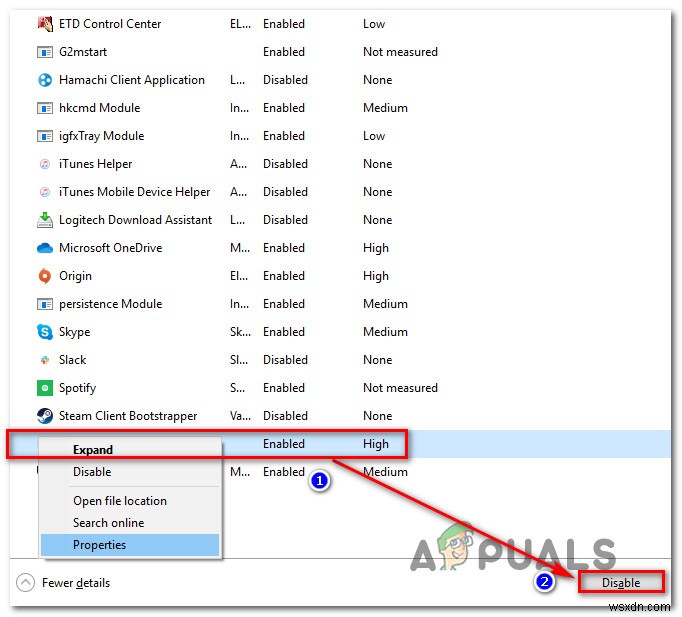Select the hkcmd Module name

point(100,108)
